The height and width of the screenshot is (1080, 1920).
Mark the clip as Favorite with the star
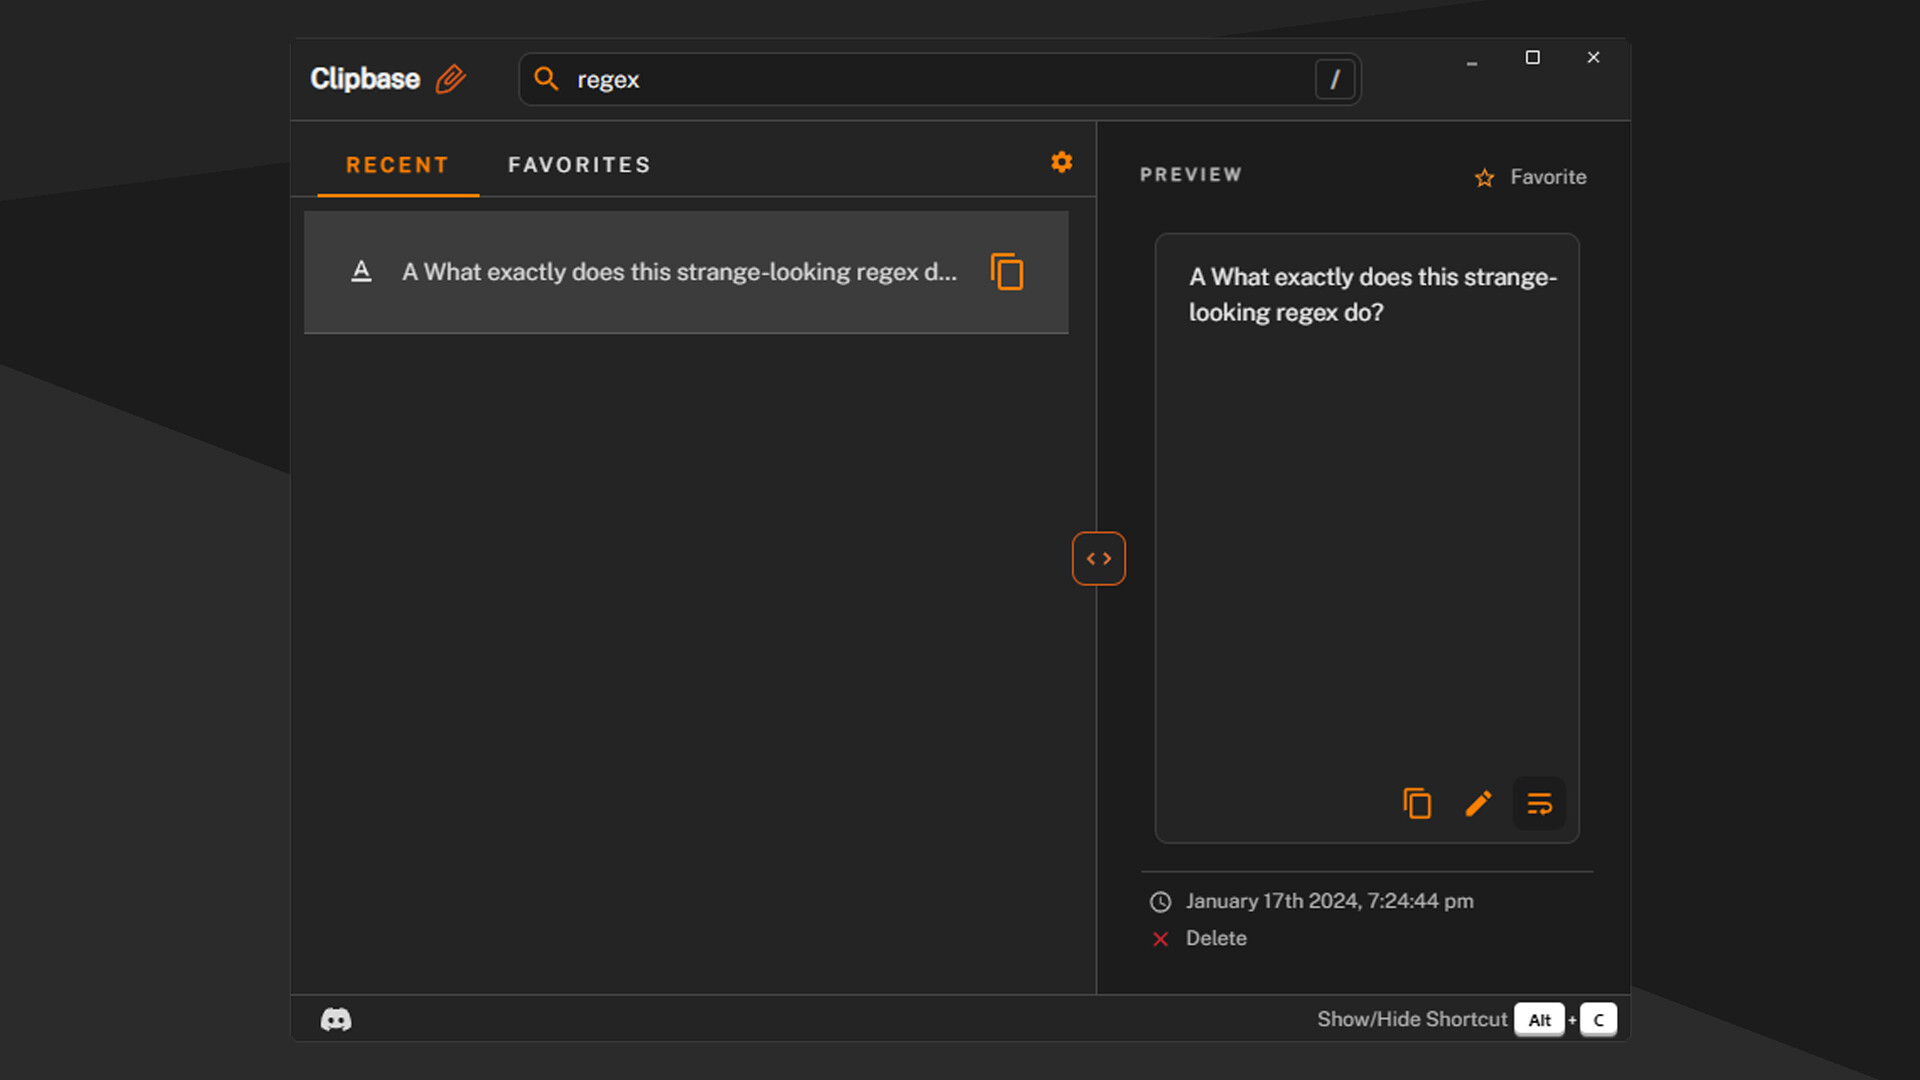pyautogui.click(x=1484, y=177)
